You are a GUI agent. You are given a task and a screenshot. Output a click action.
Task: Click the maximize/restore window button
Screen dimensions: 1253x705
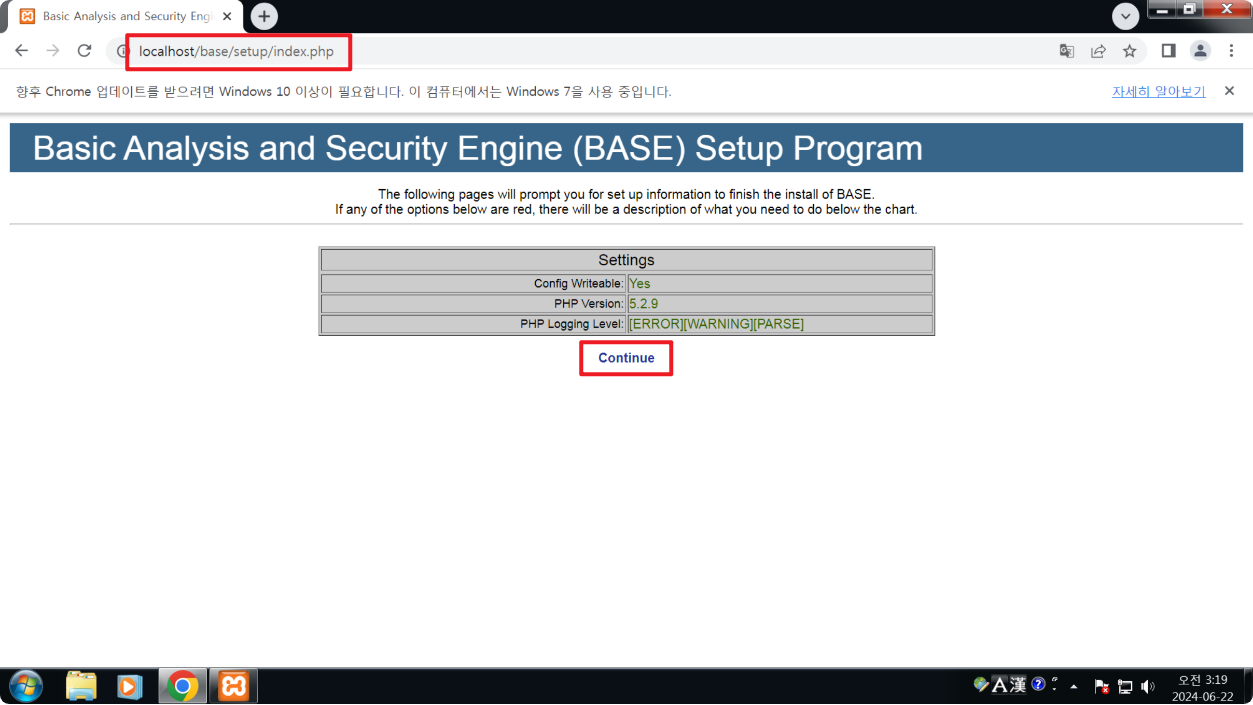(x=1189, y=9)
